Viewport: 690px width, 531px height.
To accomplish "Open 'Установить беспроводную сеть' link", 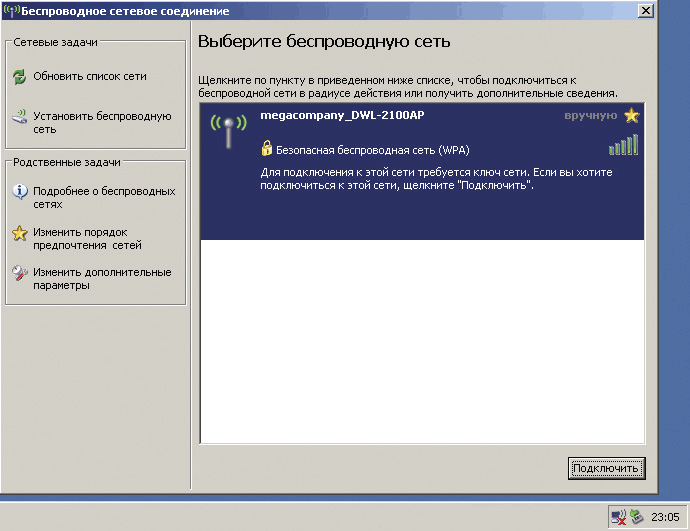I will [x=102, y=123].
